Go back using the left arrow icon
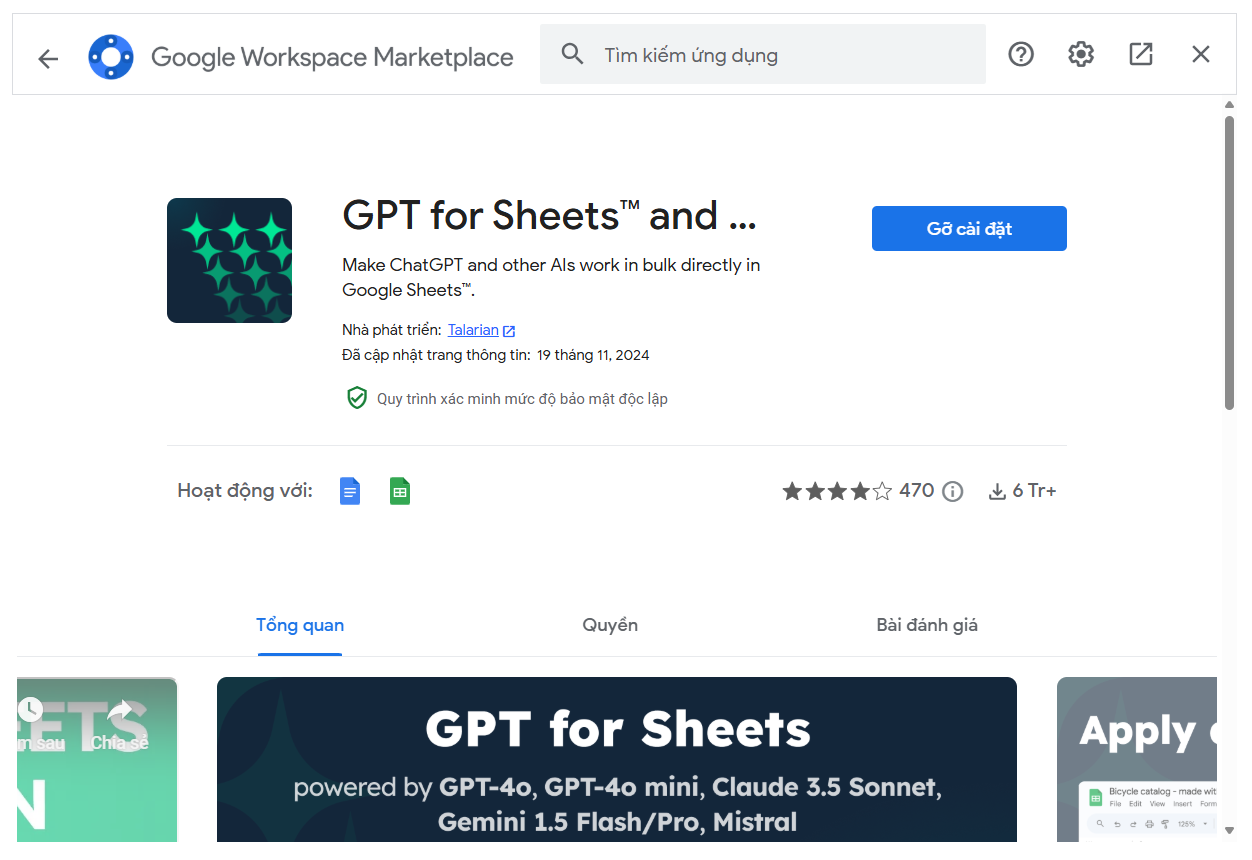The width and height of the screenshot is (1252, 860). pyautogui.click(x=48, y=58)
